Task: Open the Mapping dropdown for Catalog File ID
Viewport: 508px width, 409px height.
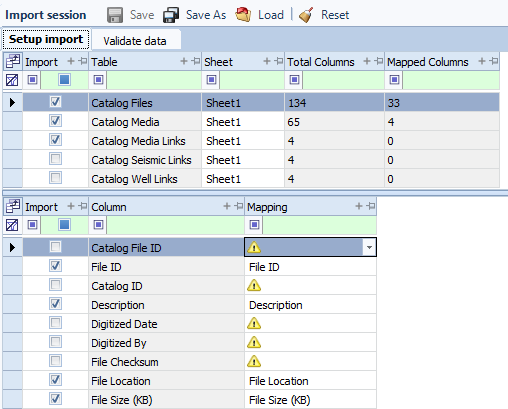Action: tap(369, 247)
